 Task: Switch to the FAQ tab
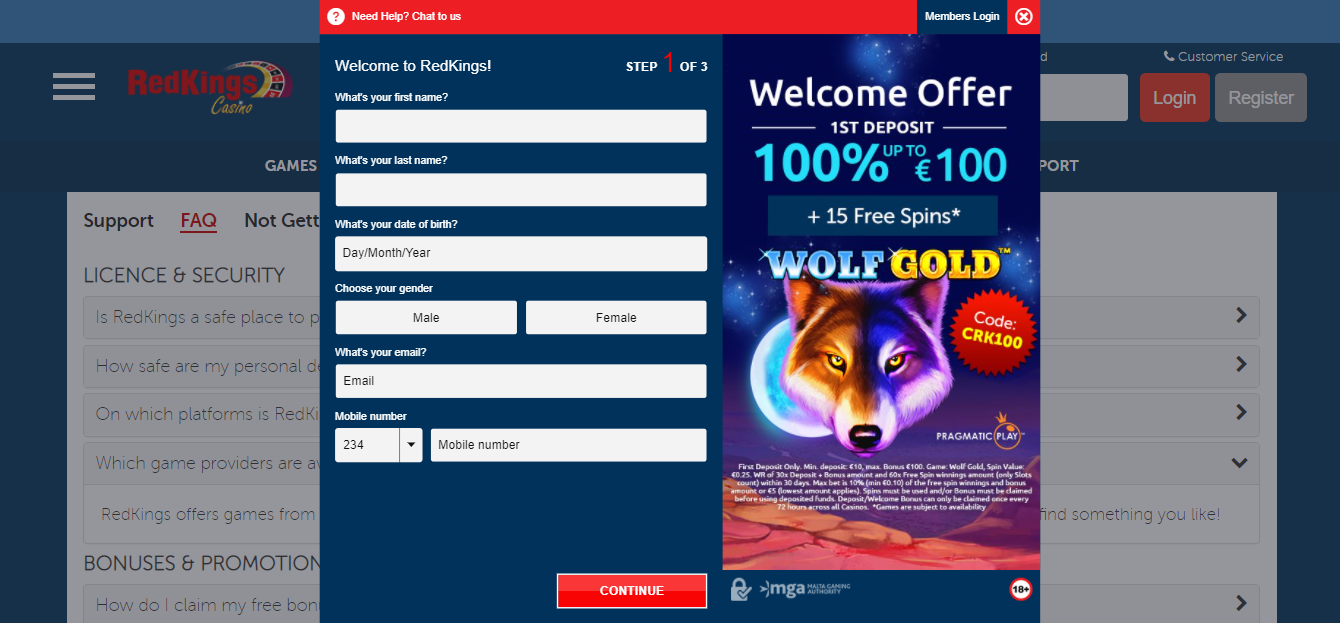pyautogui.click(x=199, y=221)
